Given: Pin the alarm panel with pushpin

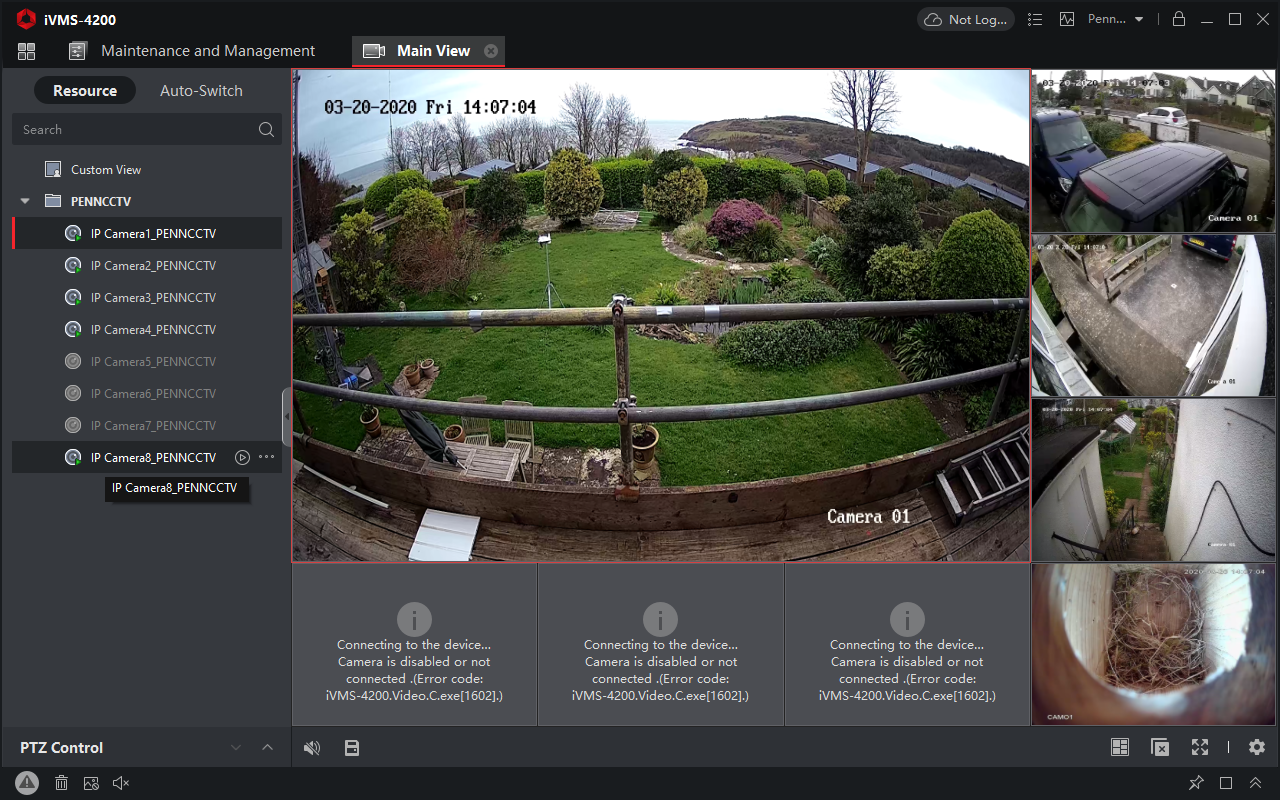Looking at the screenshot, I should 1196,783.
